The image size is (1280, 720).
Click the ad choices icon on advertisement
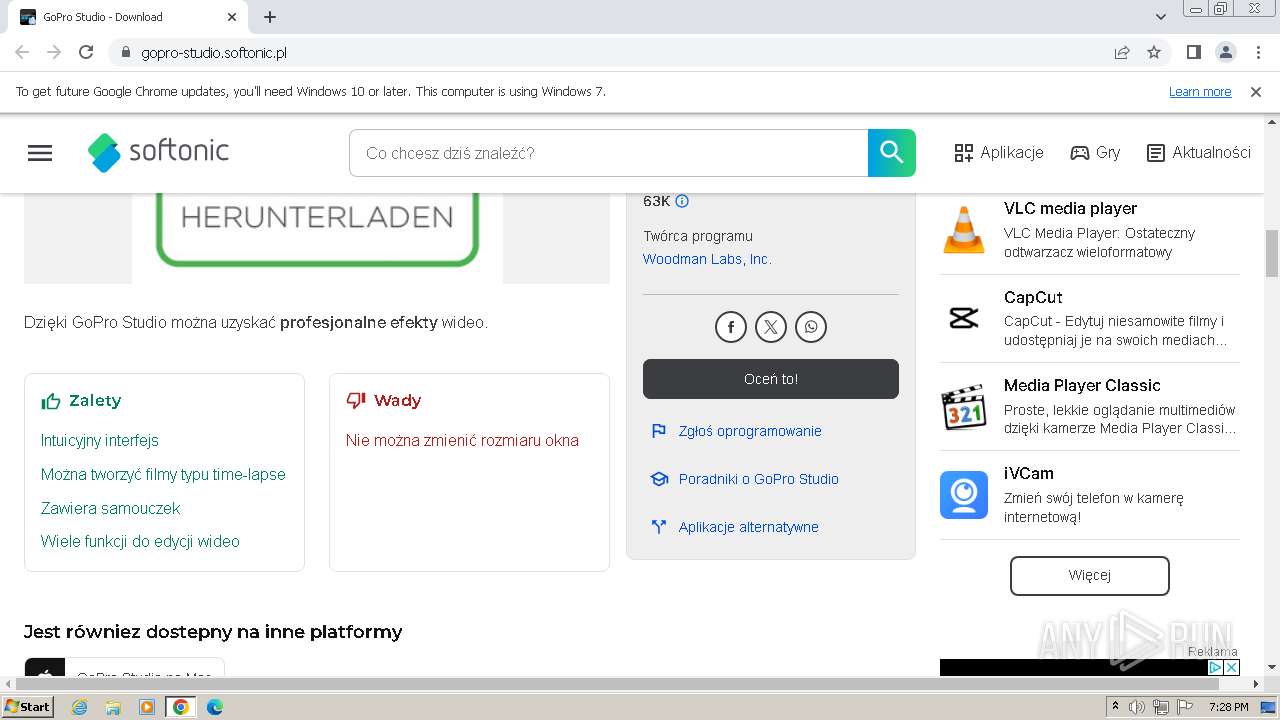tap(1215, 667)
